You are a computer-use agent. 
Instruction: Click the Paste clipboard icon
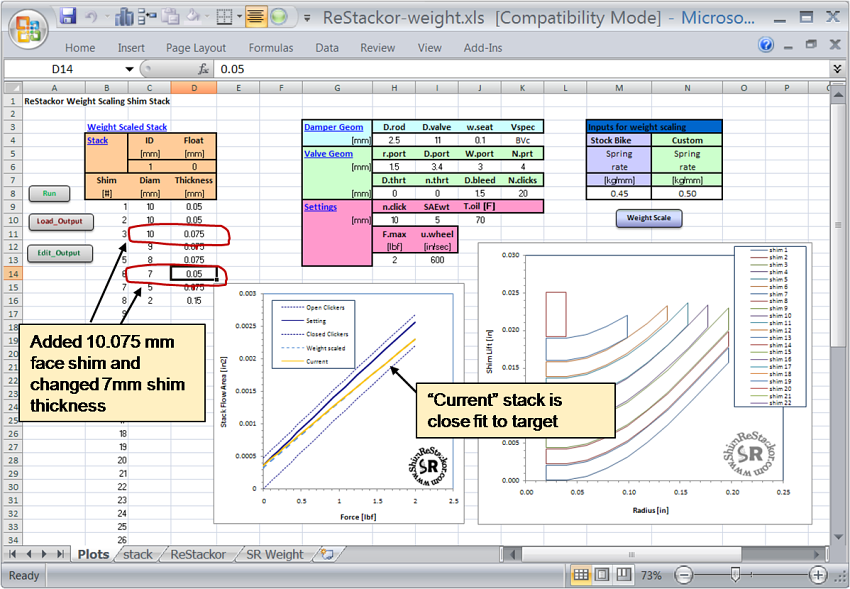[x=171, y=17]
